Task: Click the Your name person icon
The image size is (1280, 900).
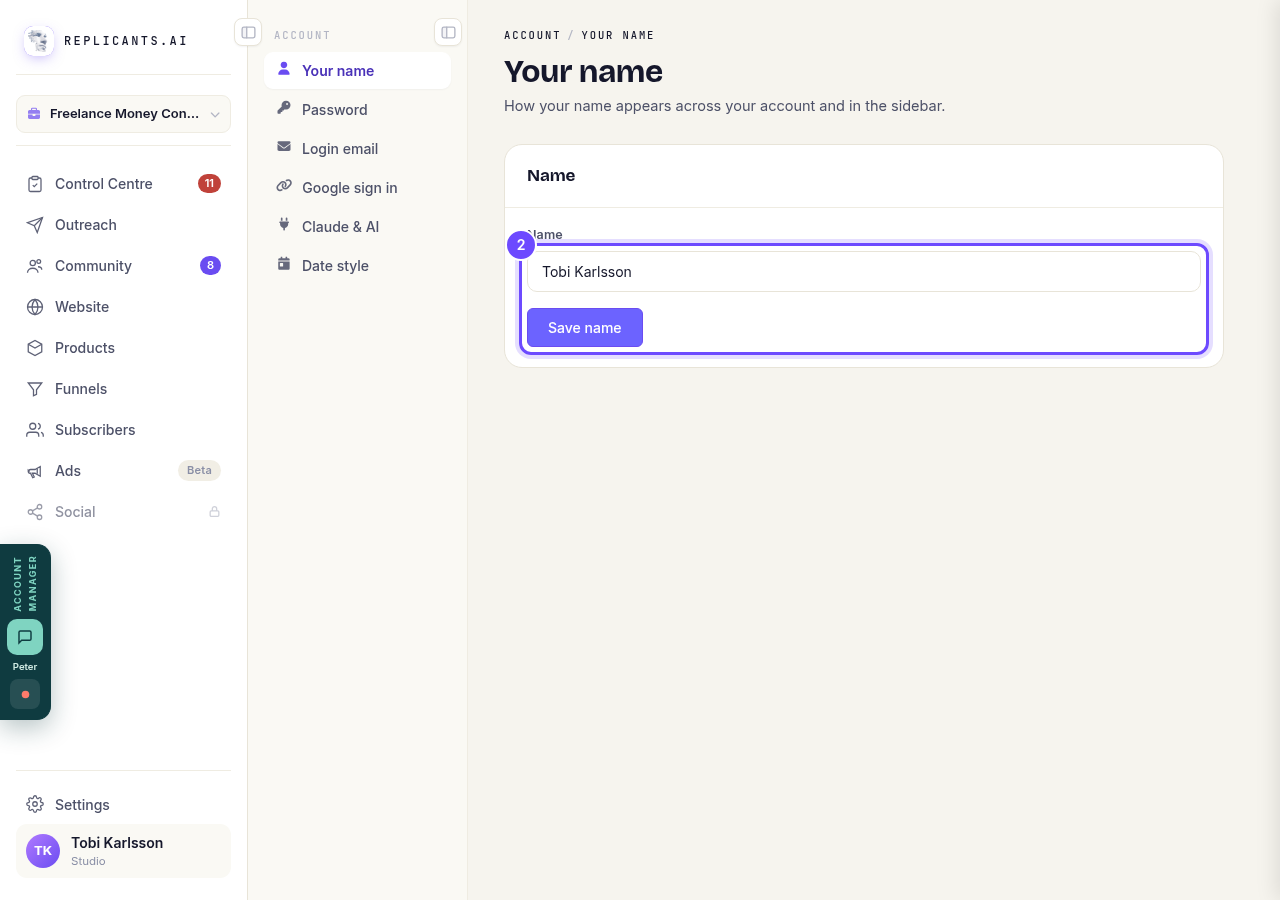Action: coord(284,70)
